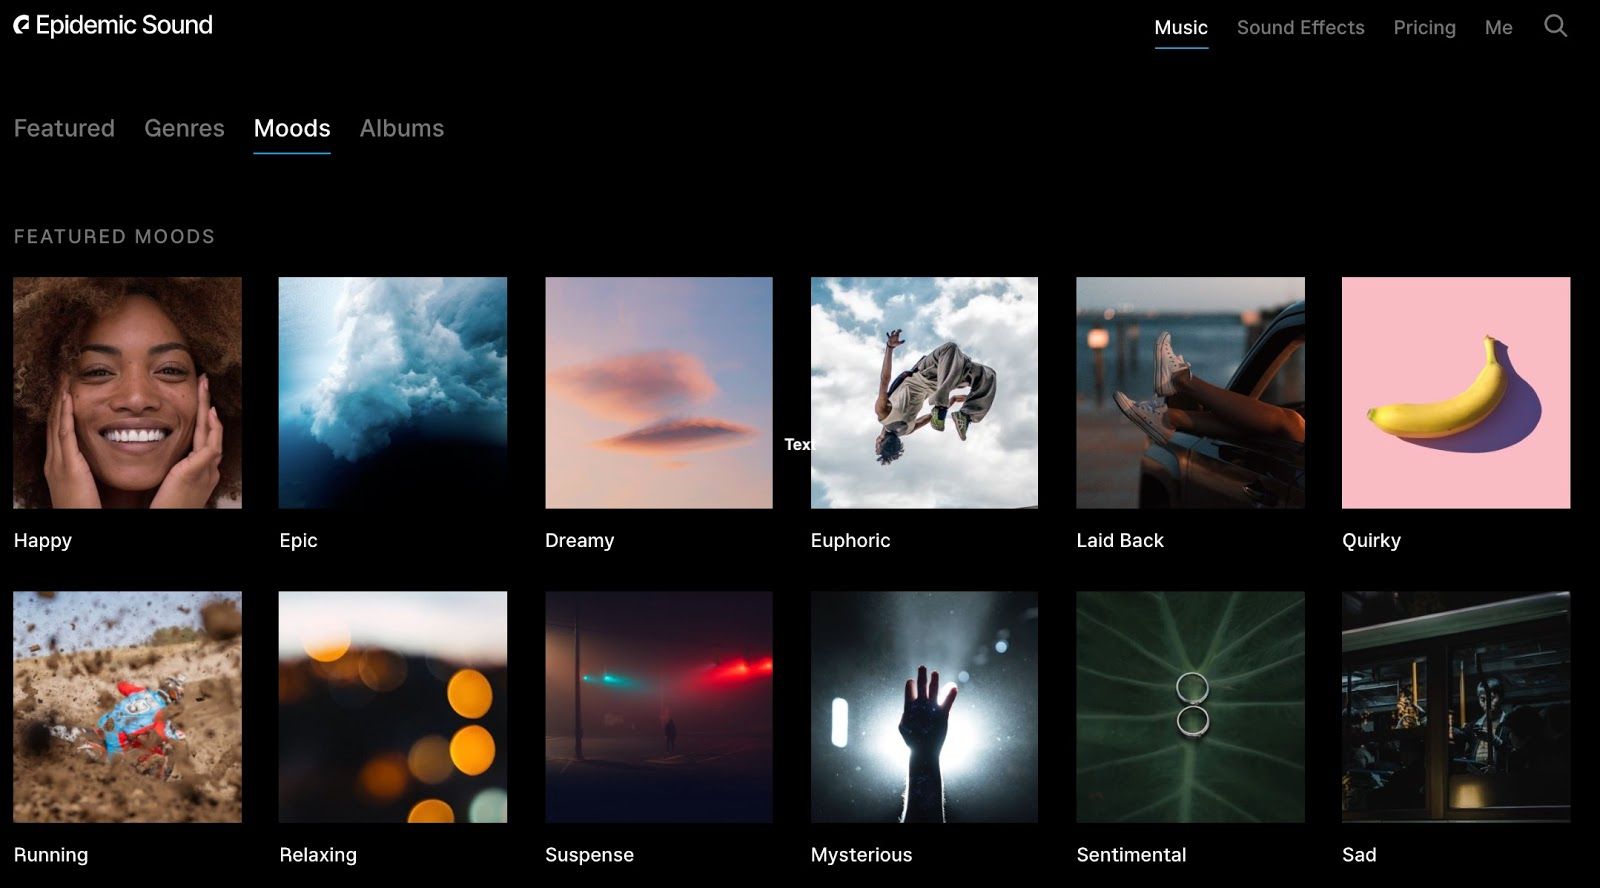The width and height of the screenshot is (1600, 888).
Task: Select the Laid Back mood cover
Action: pyautogui.click(x=1190, y=393)
